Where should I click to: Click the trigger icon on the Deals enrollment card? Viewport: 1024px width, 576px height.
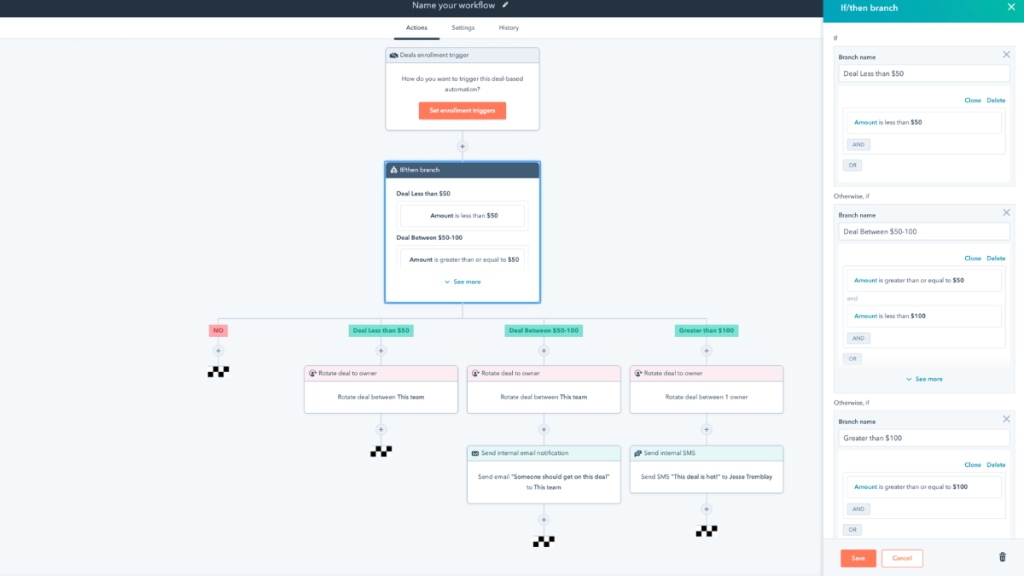394,53
